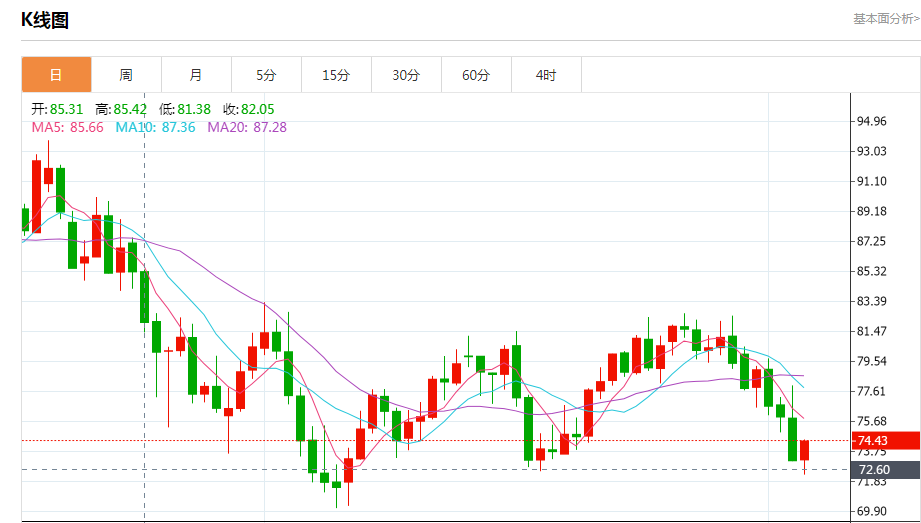Show the 5分 minute chart

pos(266,75)
